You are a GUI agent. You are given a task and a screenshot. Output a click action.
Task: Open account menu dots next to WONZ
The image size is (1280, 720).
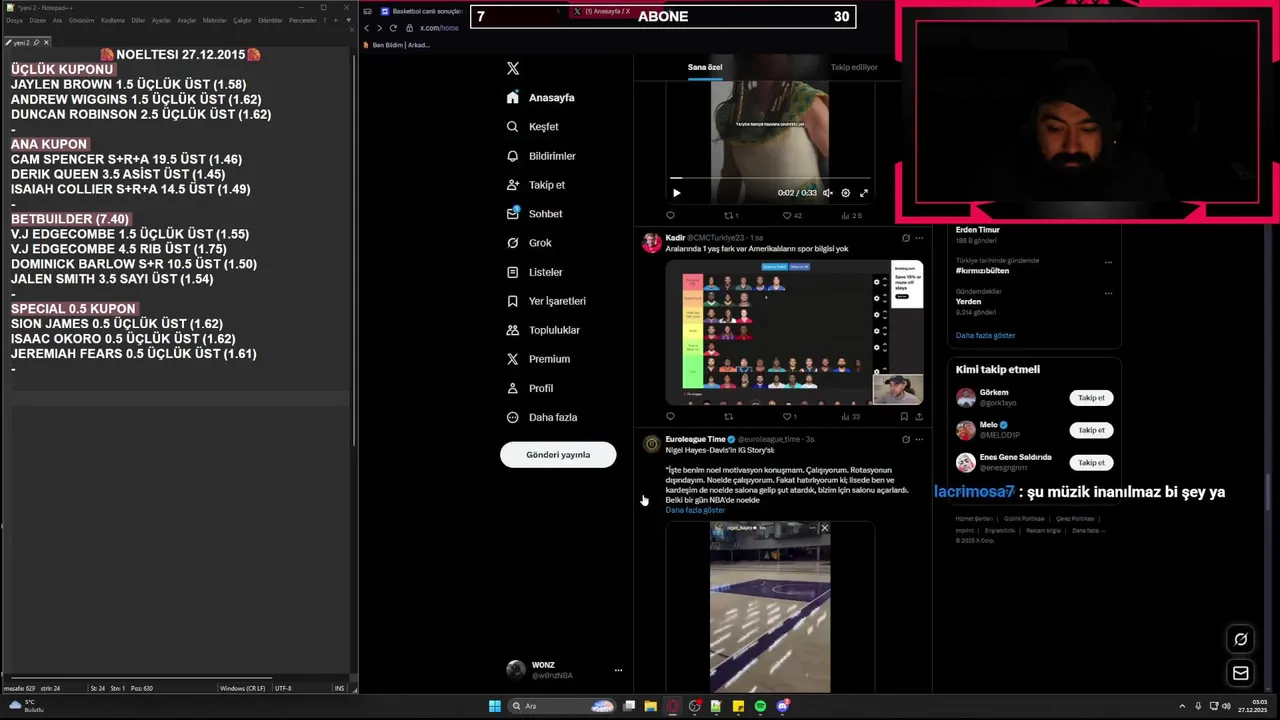tap(618, 670)
